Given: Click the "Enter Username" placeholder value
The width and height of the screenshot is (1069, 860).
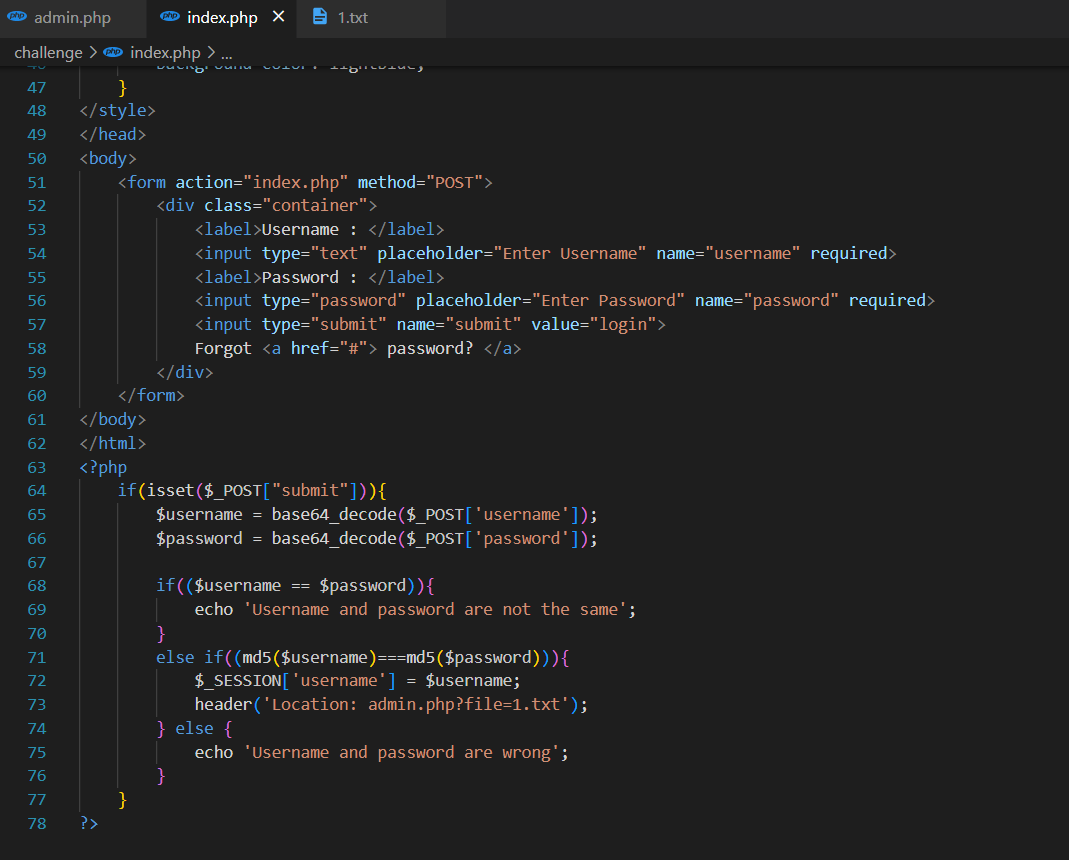Looking at the screenshot, I should click(571, 253).
